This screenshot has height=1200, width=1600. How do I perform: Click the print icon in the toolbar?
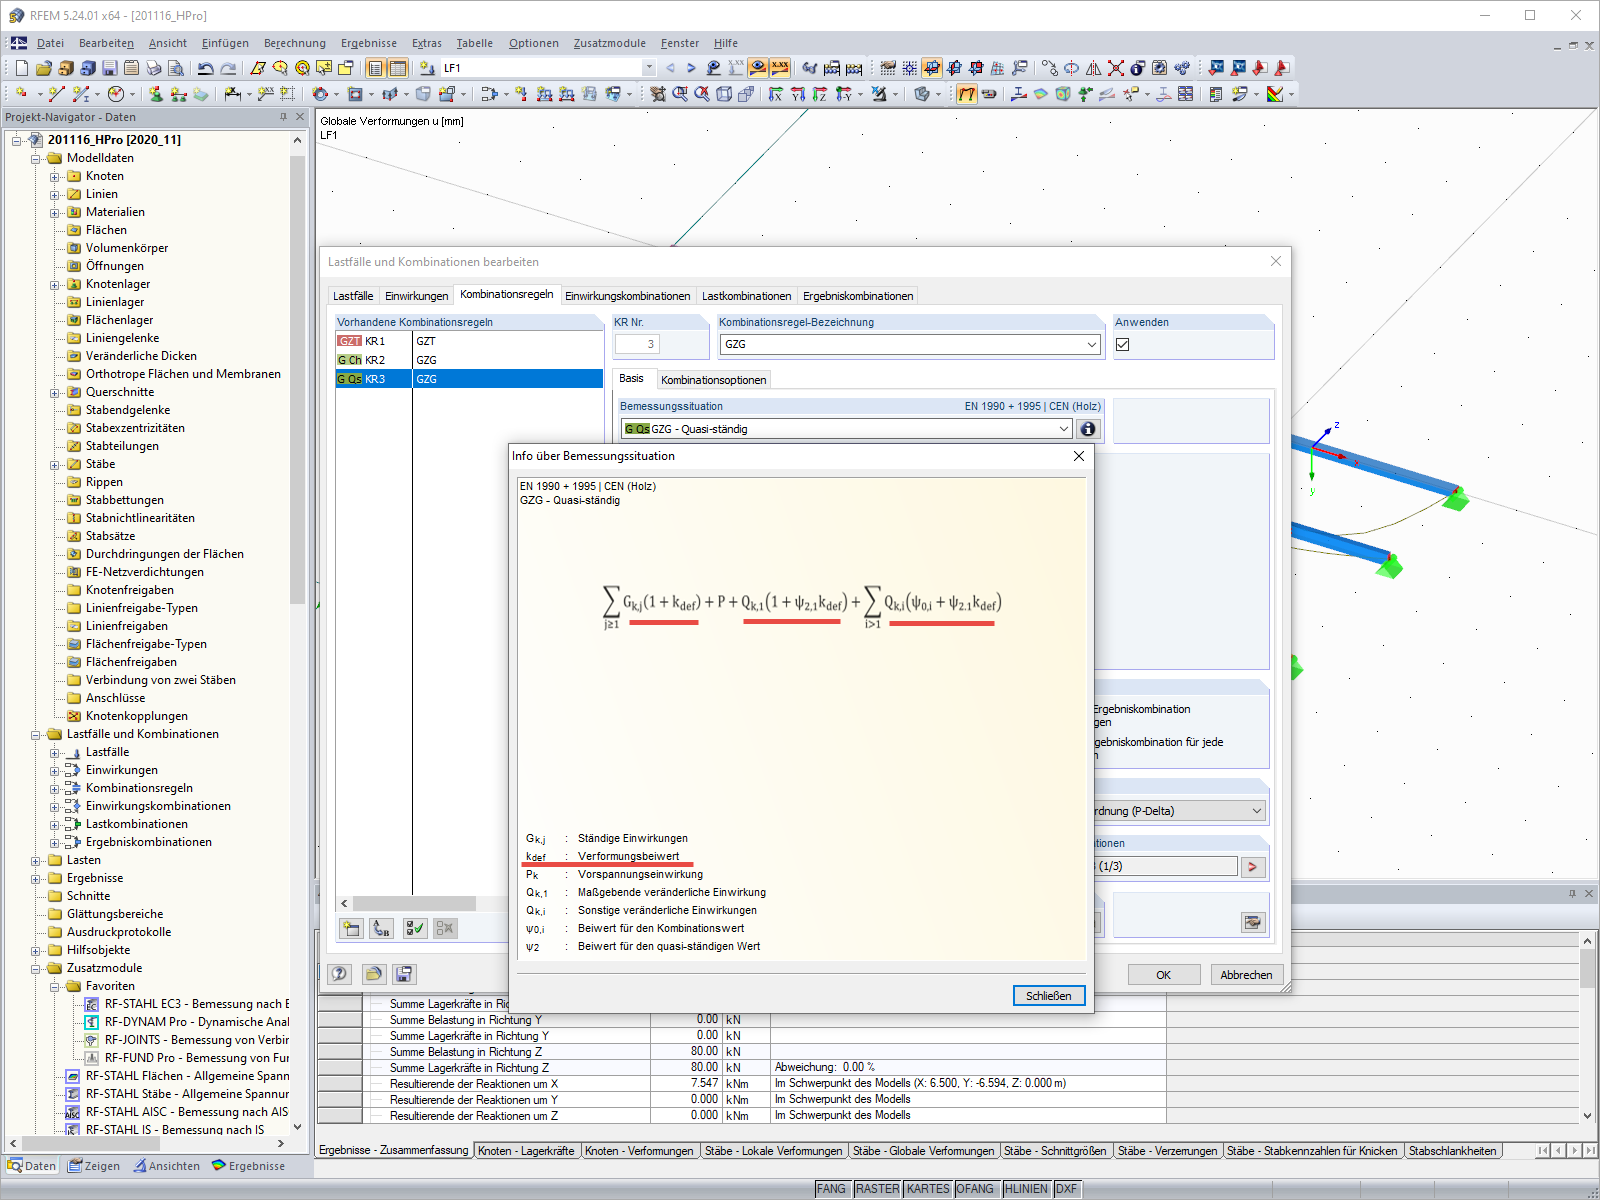[x=154, y=68]
